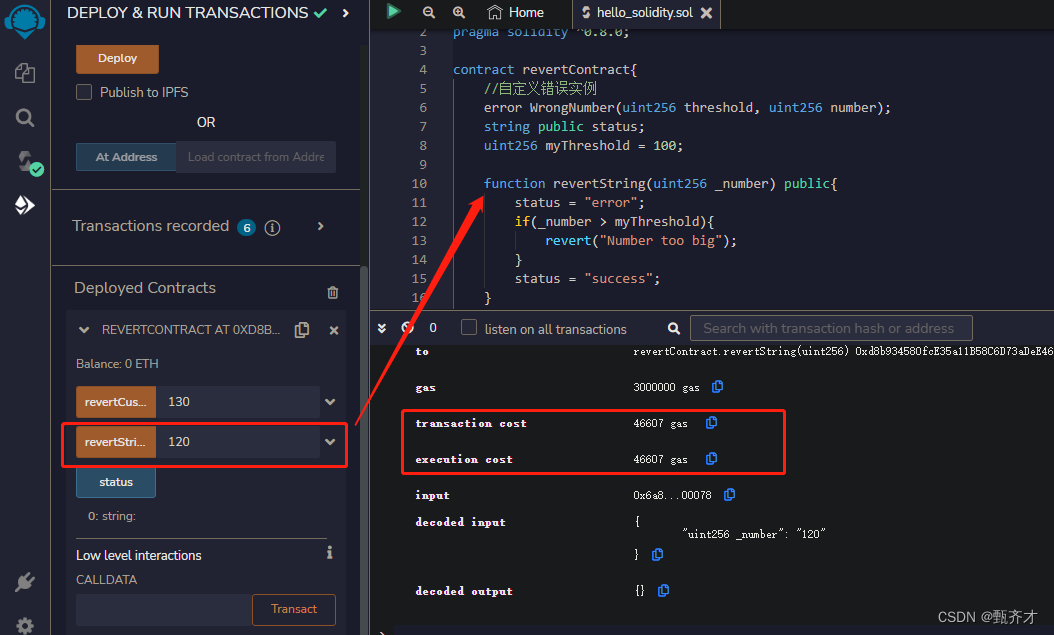1054x635 pixels.
Task: Copy the gas value 3000000
Action: coord(717,386)
